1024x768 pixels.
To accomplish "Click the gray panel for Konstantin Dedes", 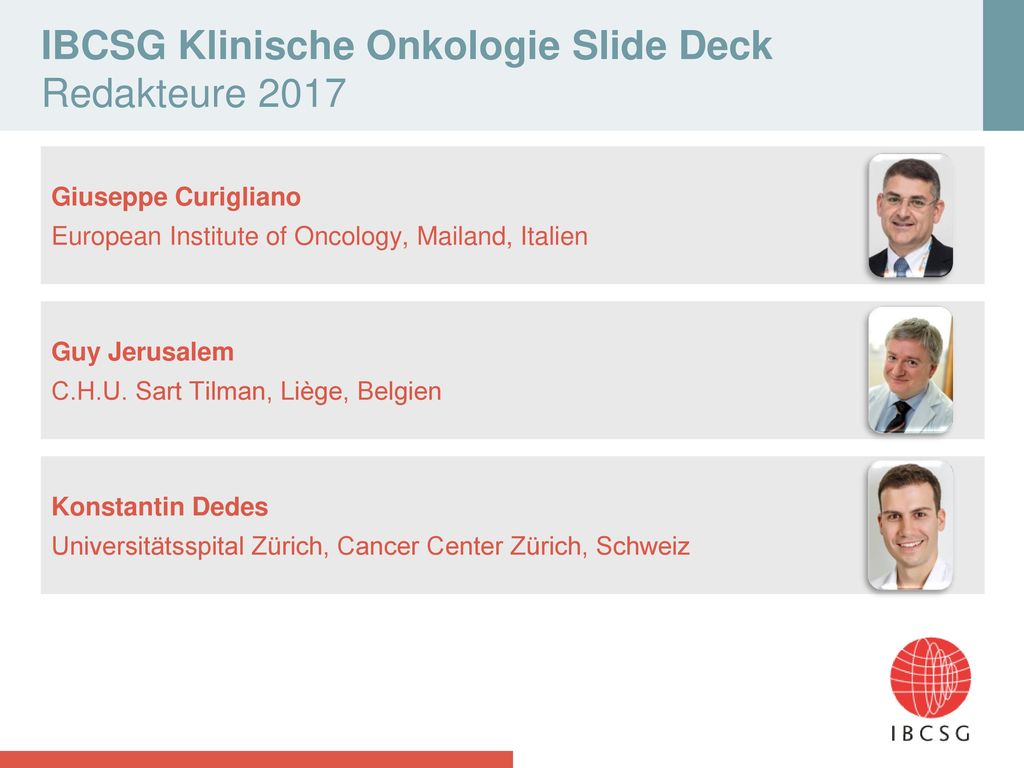I will 512,525.
